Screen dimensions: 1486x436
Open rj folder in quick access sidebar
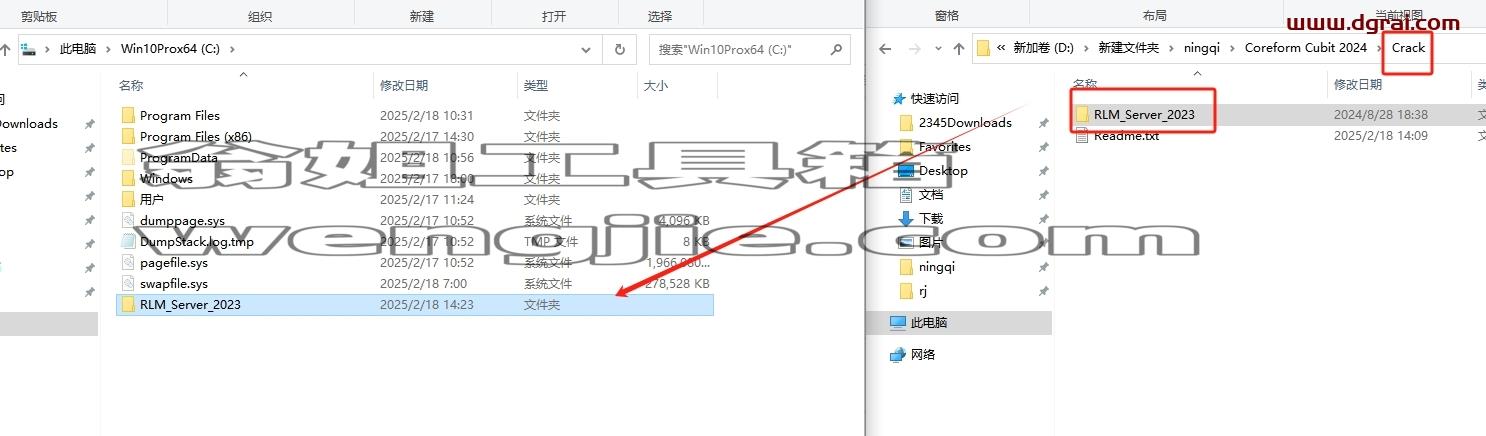(923, 290)
